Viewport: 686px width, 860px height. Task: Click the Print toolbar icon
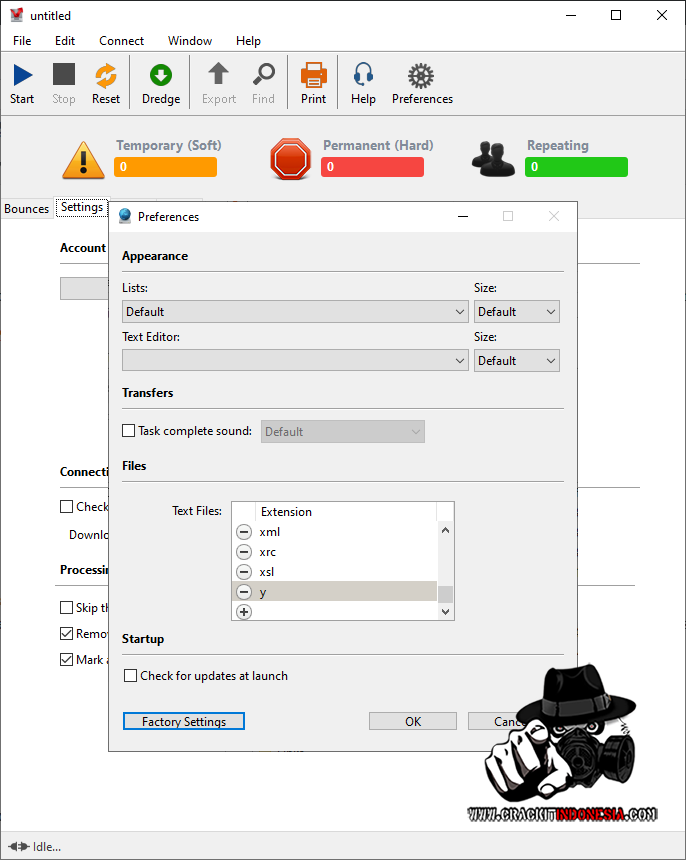coord(313,76)
